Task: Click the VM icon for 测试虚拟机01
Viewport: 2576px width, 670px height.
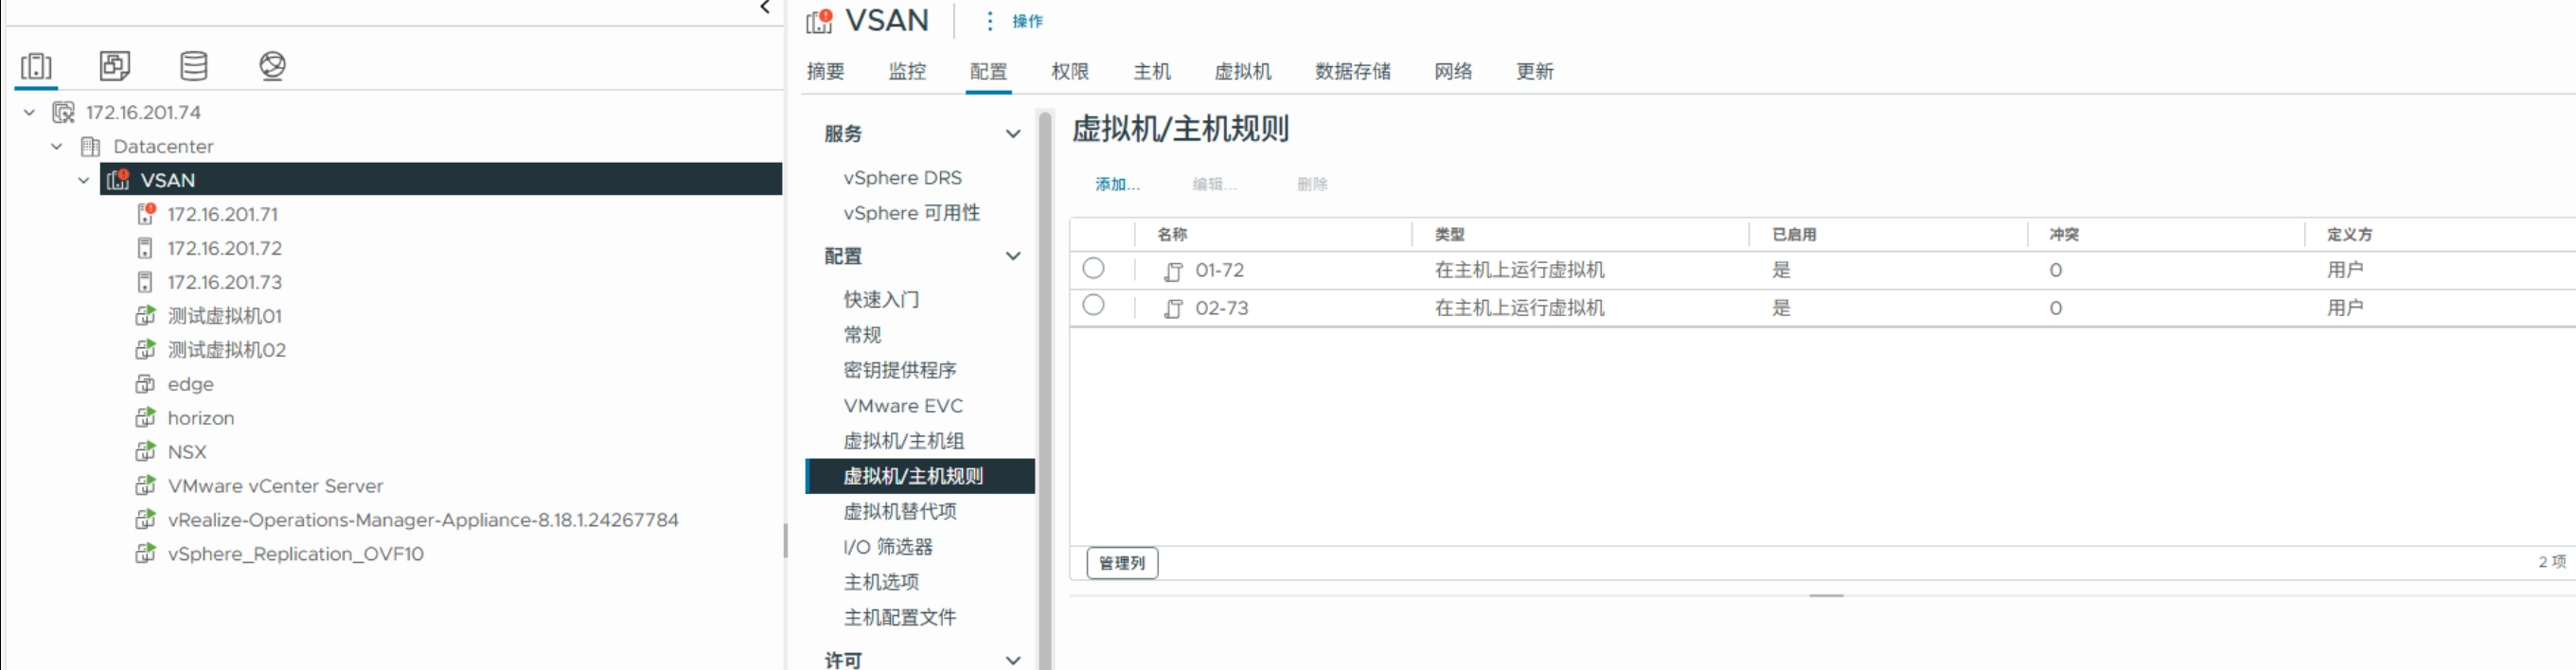Action: [x=146, y=316]
